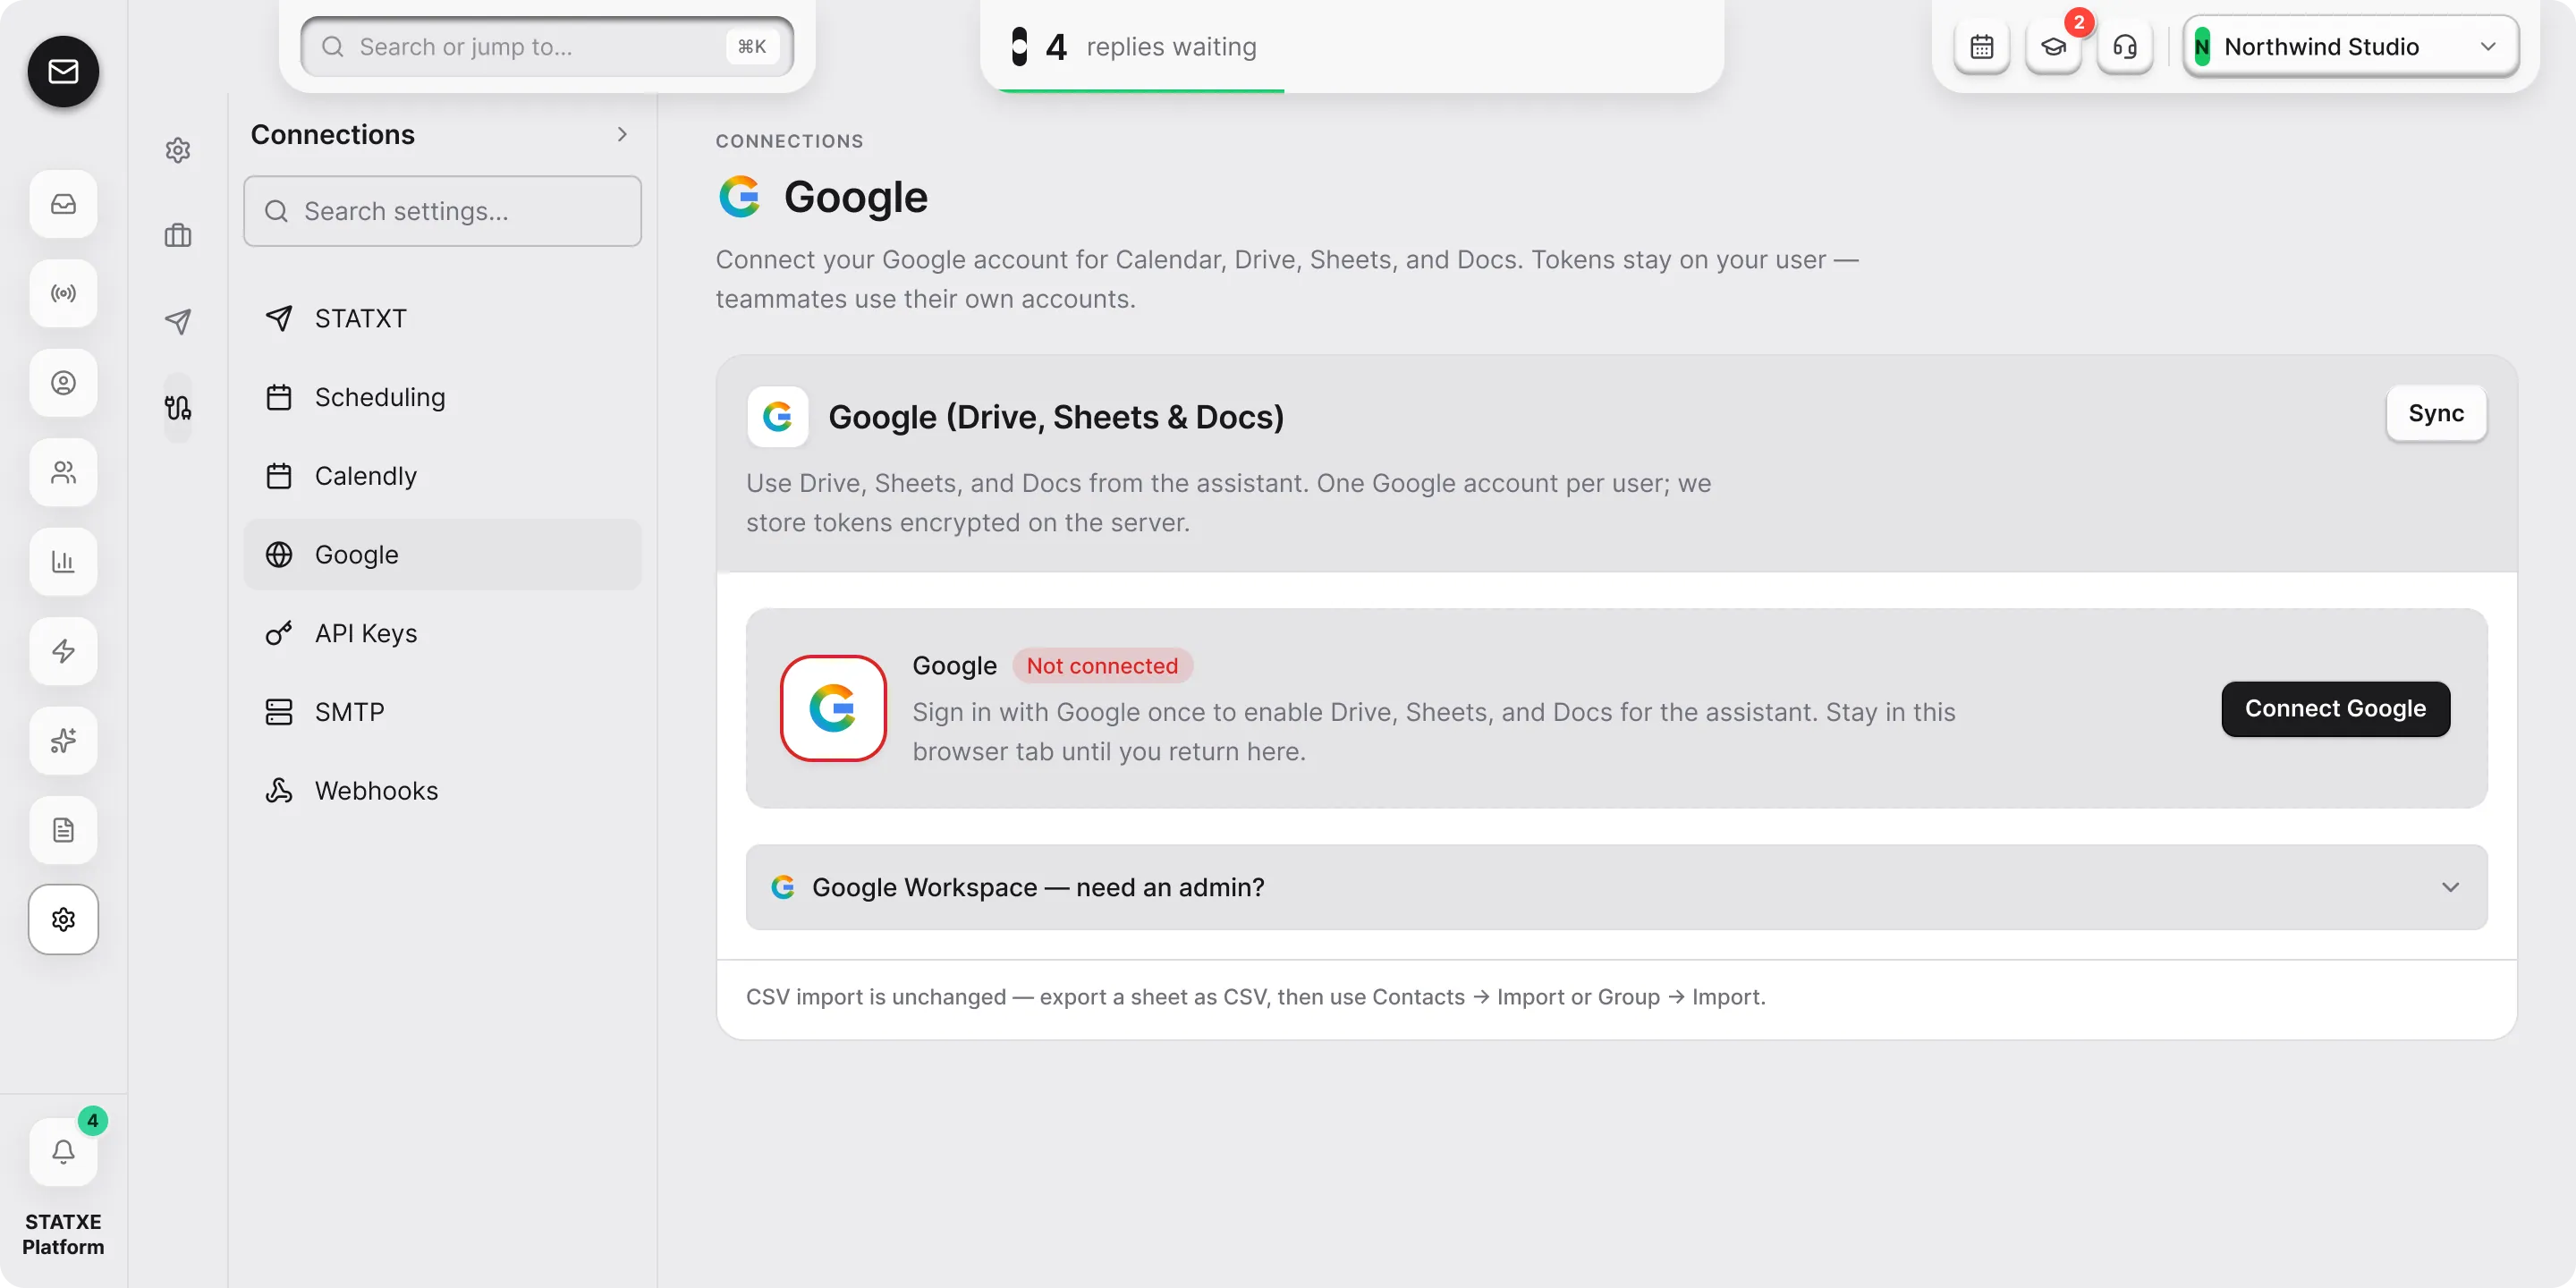Click the replies waiting banner
Screen dimensions: 2576x1288
[1352, 46]
